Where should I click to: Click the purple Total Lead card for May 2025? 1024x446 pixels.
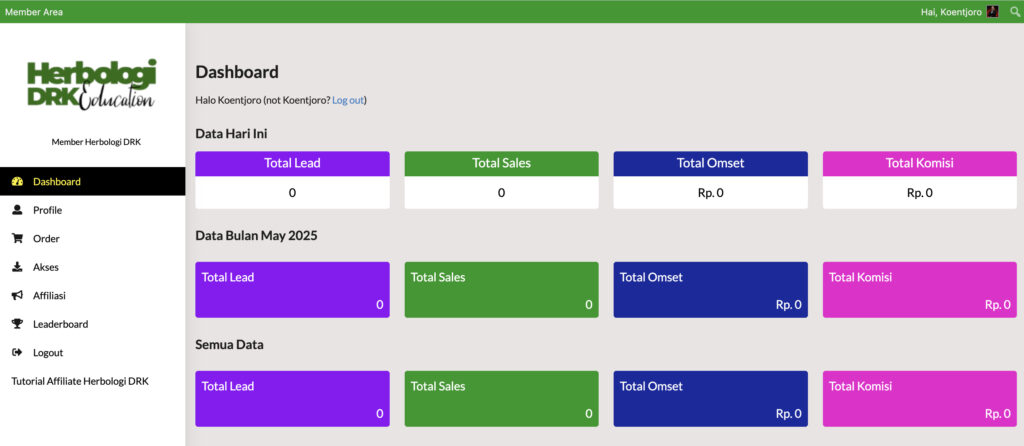293,290
